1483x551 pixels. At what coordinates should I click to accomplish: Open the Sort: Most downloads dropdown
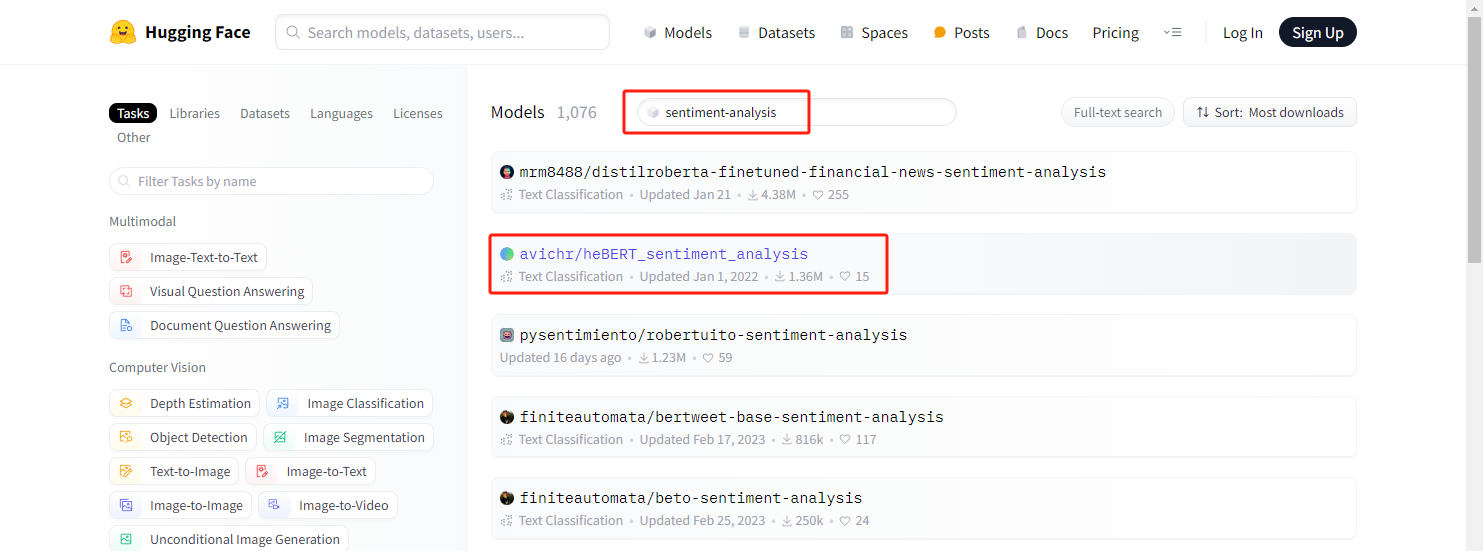tap(1270, 112)
